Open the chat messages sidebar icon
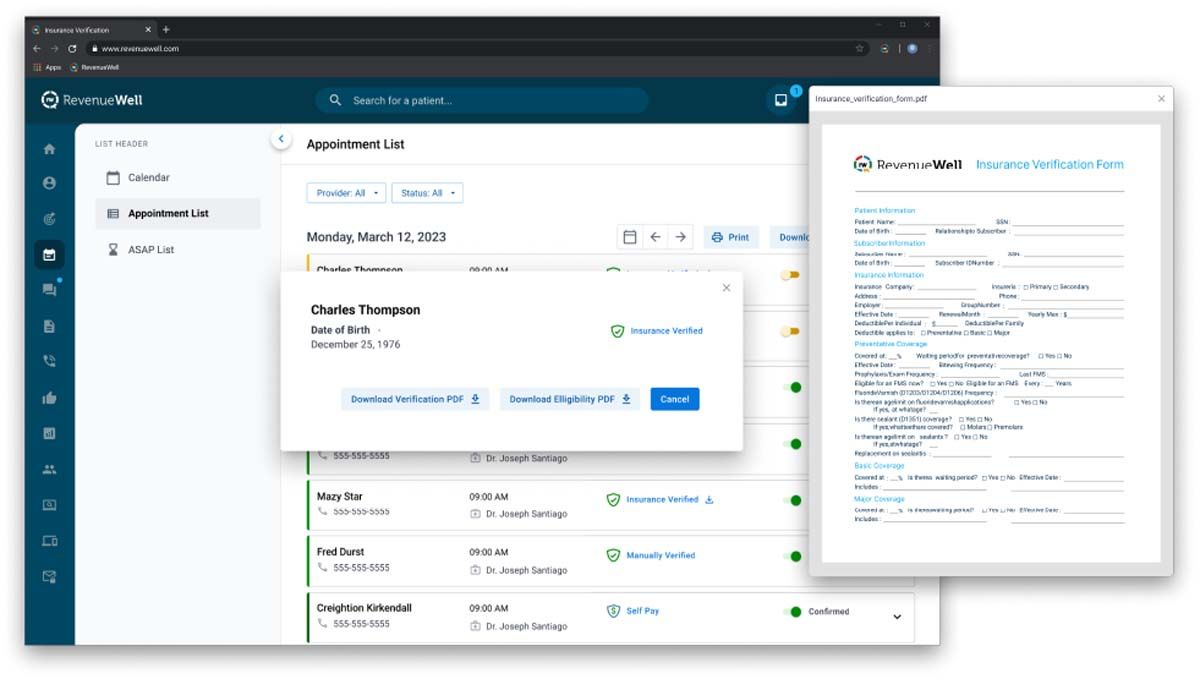This screenshot has height=679, width=1200. click(x=49, y=290)
